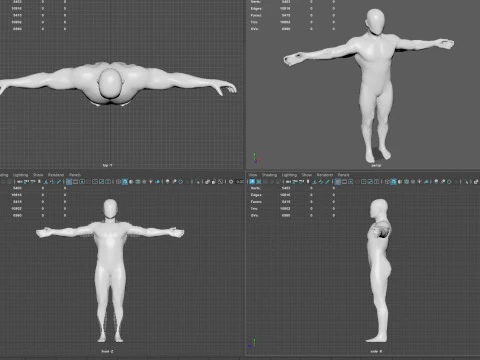Toggle grid display in side view toolbar
The image size is (480, 360).
pos(338,182)
